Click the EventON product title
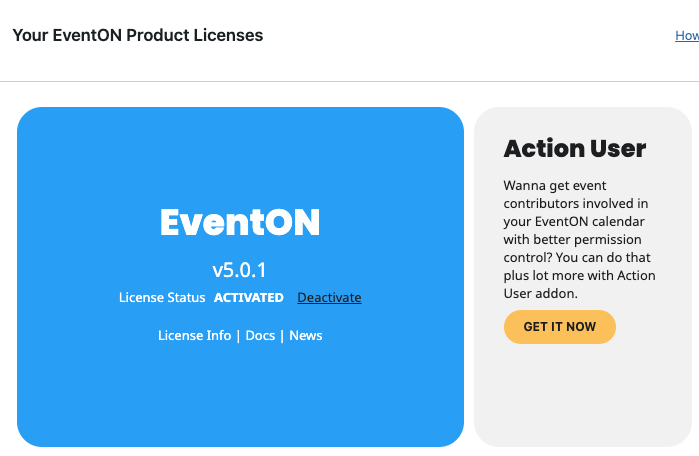Viewport: 699px width, 456px height. [x=240, y=222]
